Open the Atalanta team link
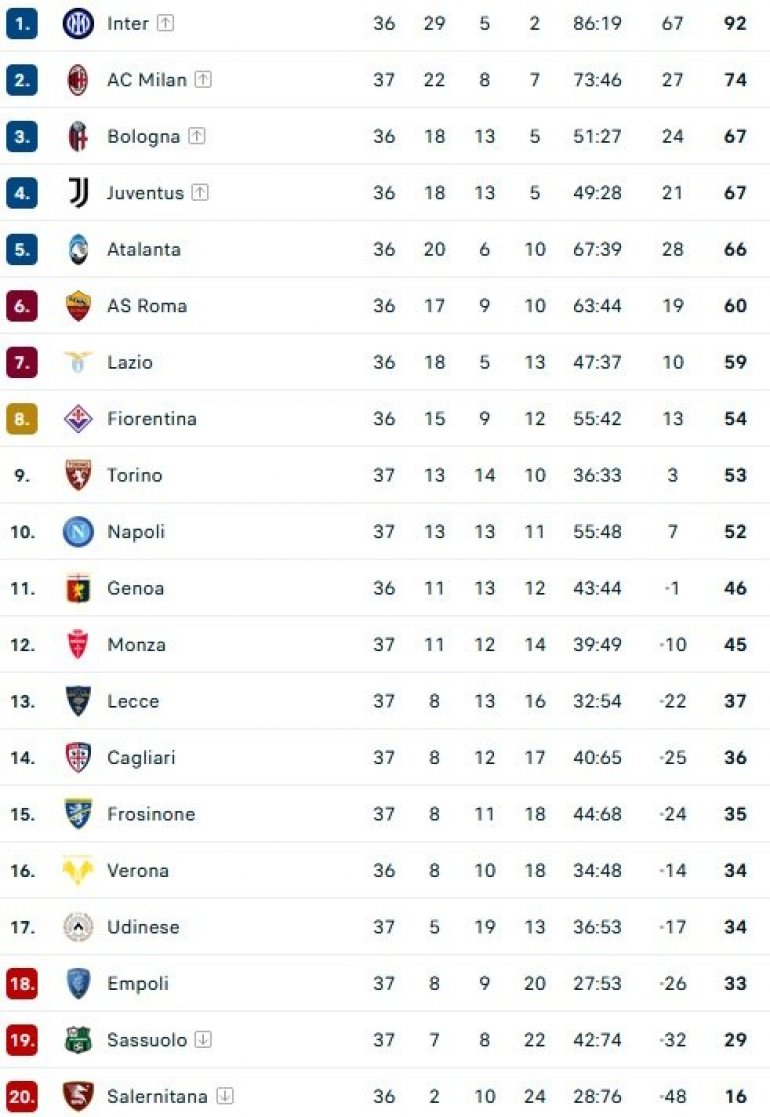Screen dimensions: 770x1117 click(144, 250)
